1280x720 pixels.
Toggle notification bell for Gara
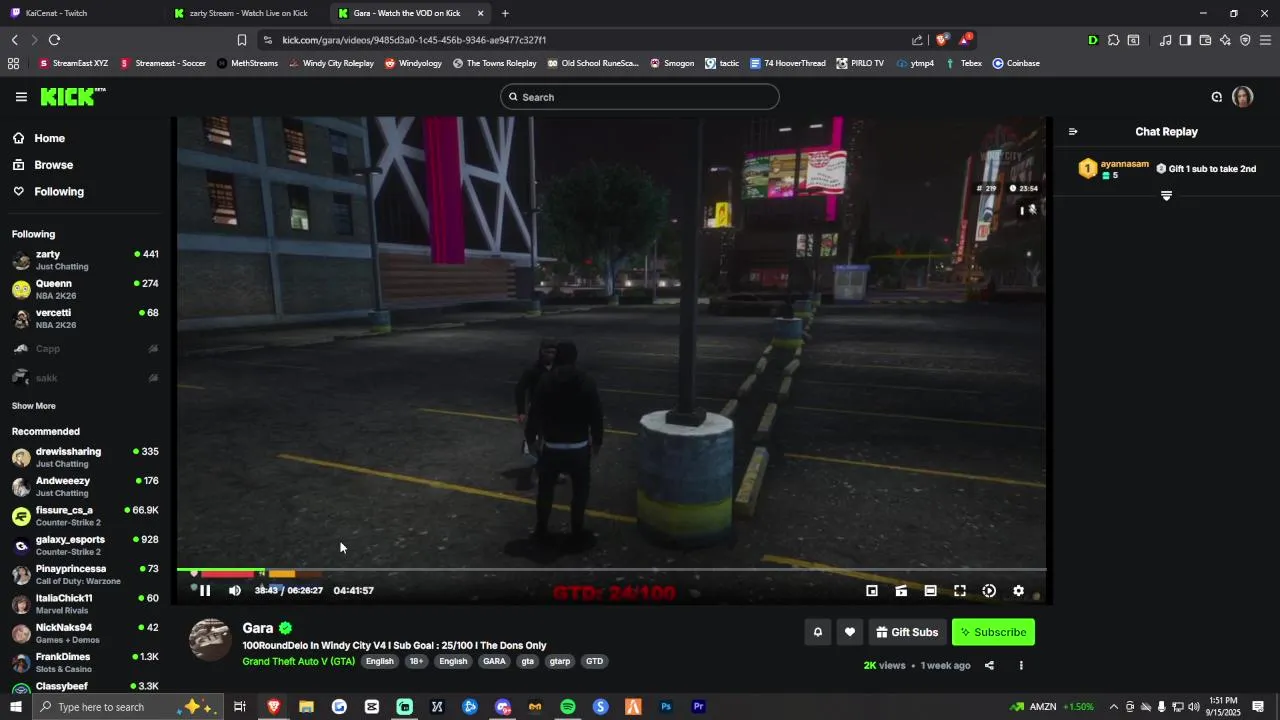[x=818, y=632]
